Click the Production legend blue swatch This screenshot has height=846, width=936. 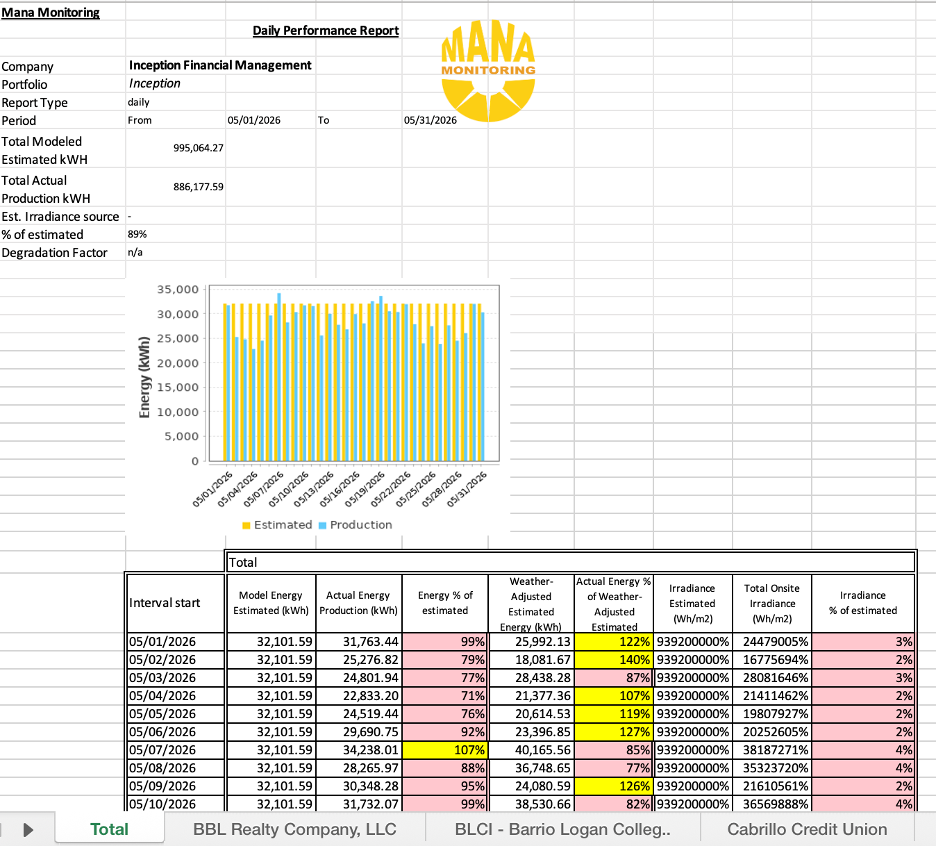322,525
